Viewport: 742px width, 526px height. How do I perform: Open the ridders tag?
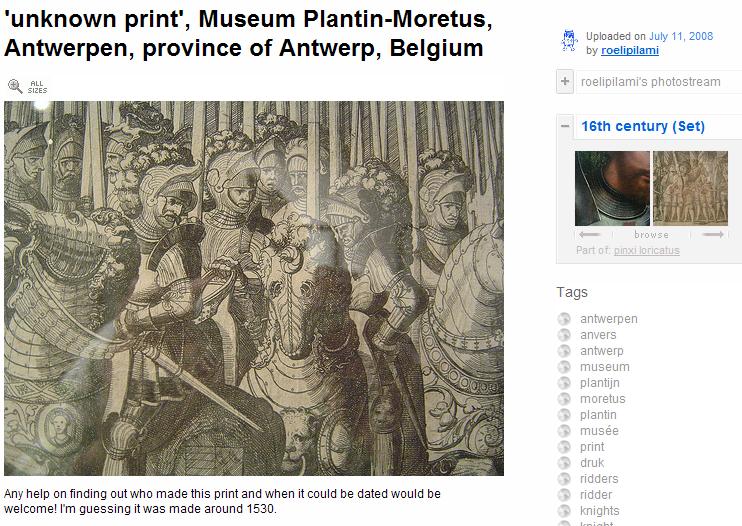tap(599, 479)
